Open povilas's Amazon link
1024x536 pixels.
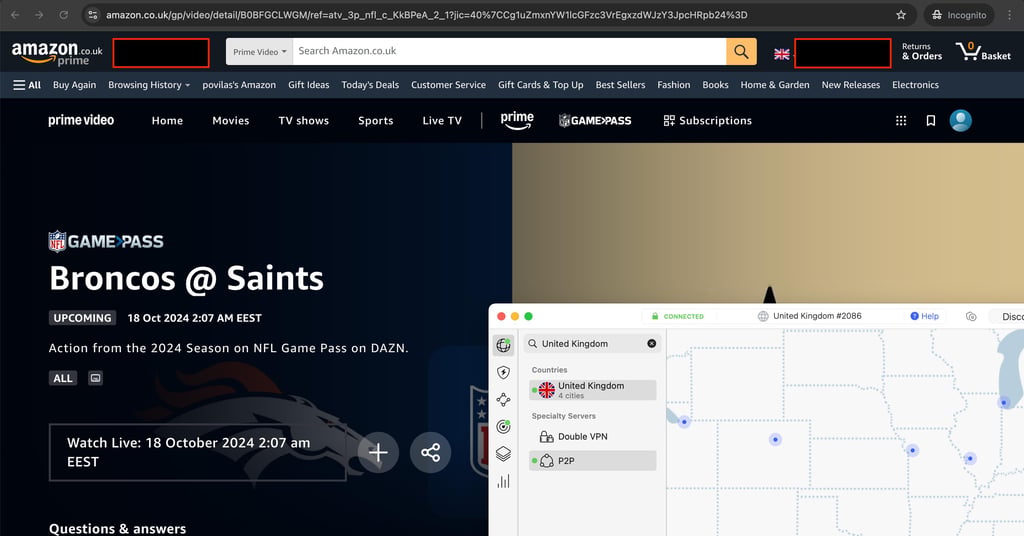point(239,85)
